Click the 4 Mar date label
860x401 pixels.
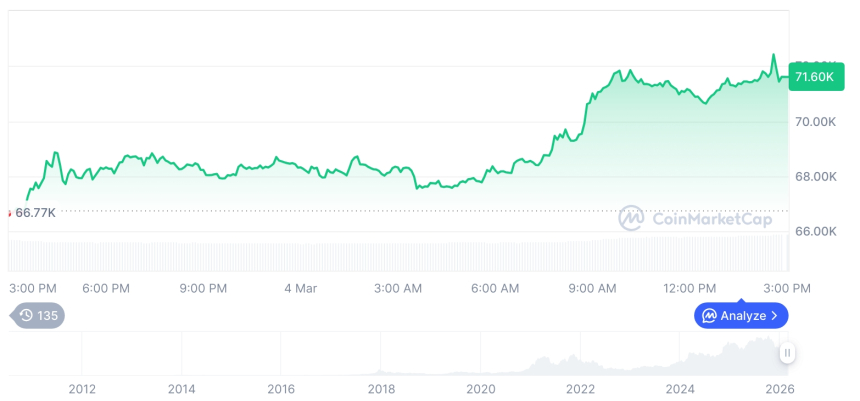click(300, 288)
